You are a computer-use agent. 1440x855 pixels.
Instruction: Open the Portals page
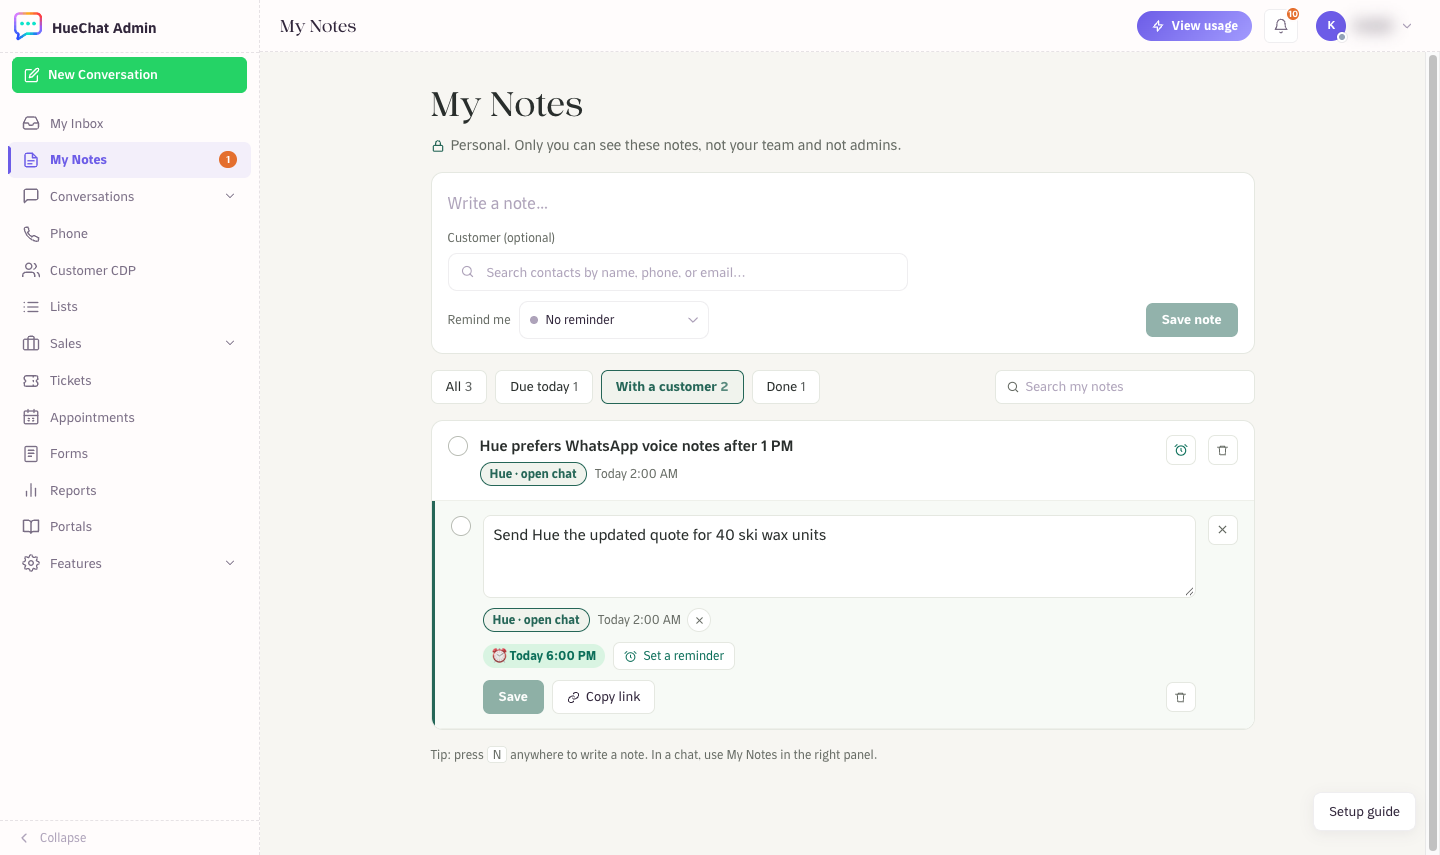tap(129, 526)
